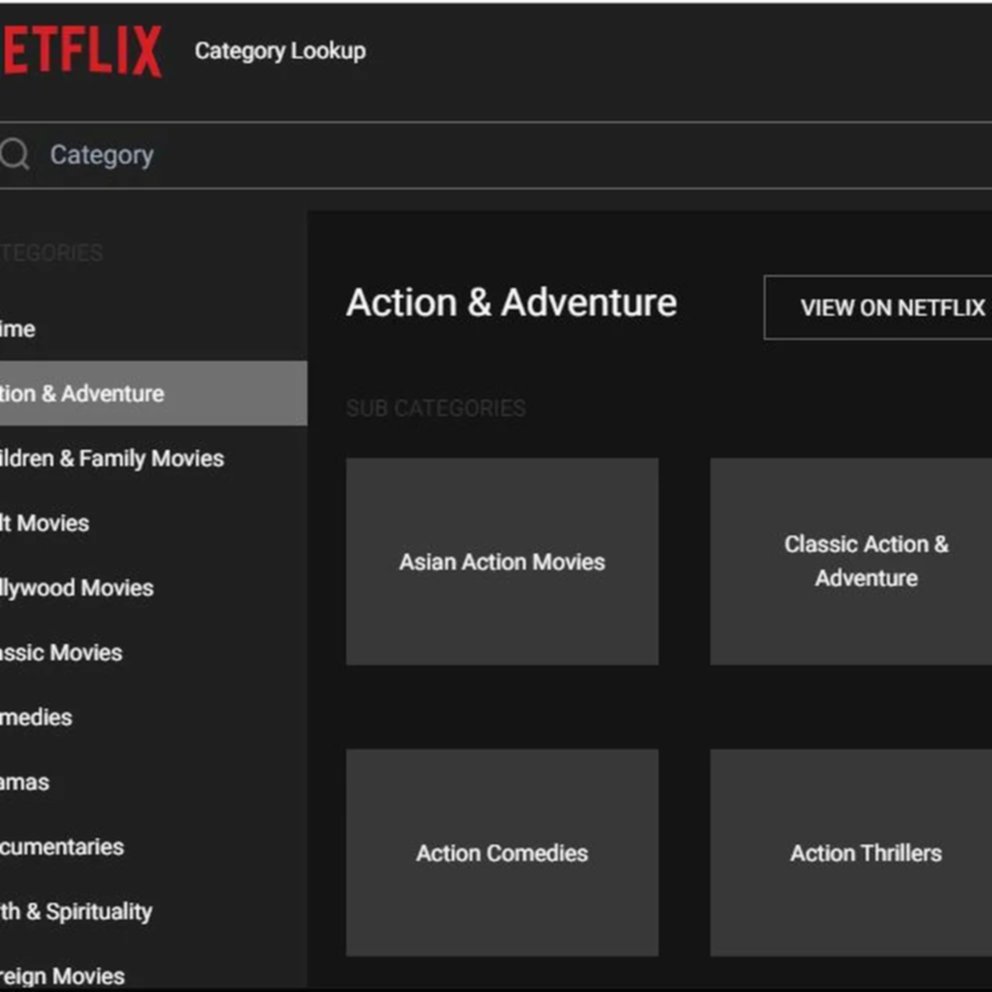Click the Netflix logo

(81, 52)
